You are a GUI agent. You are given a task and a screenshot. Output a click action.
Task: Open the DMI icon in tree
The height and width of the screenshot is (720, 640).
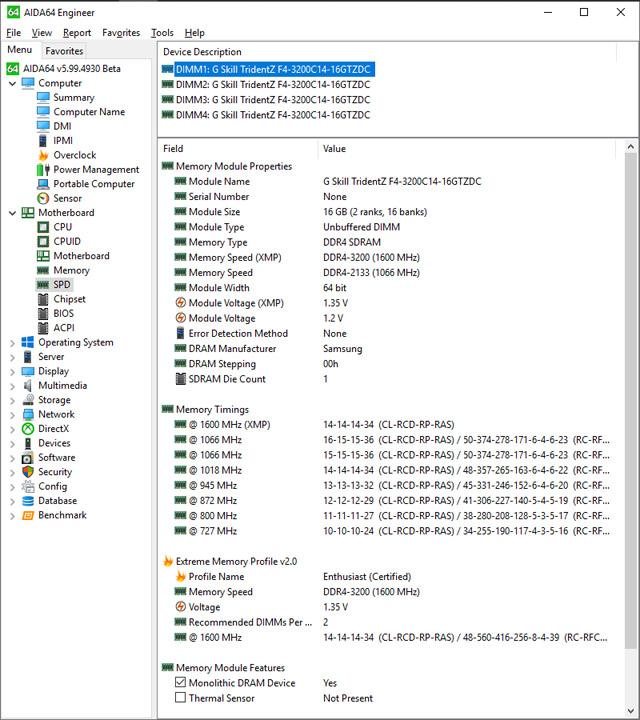tap(43, 126)
